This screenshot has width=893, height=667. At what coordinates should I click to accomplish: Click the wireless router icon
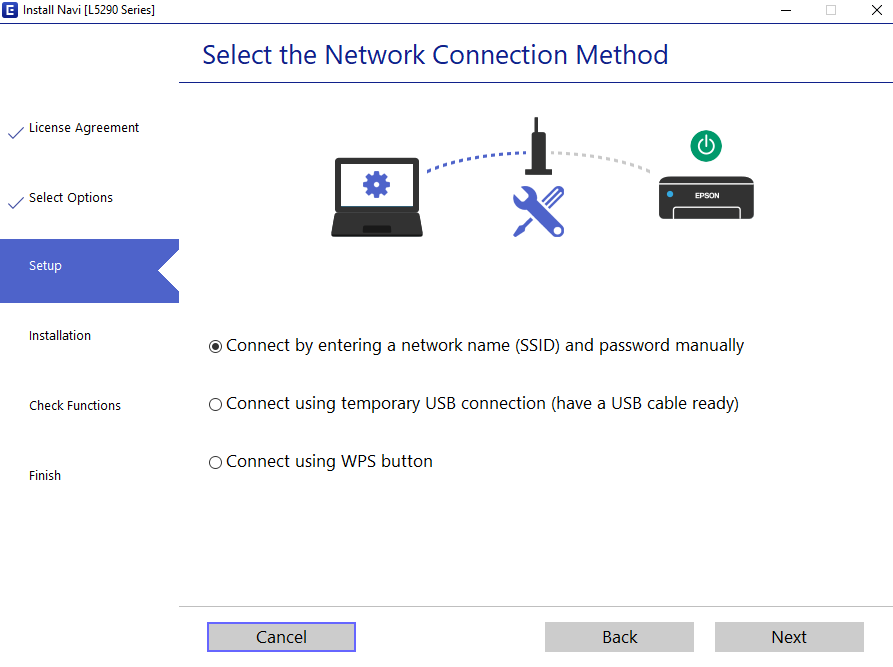[539, 148]
